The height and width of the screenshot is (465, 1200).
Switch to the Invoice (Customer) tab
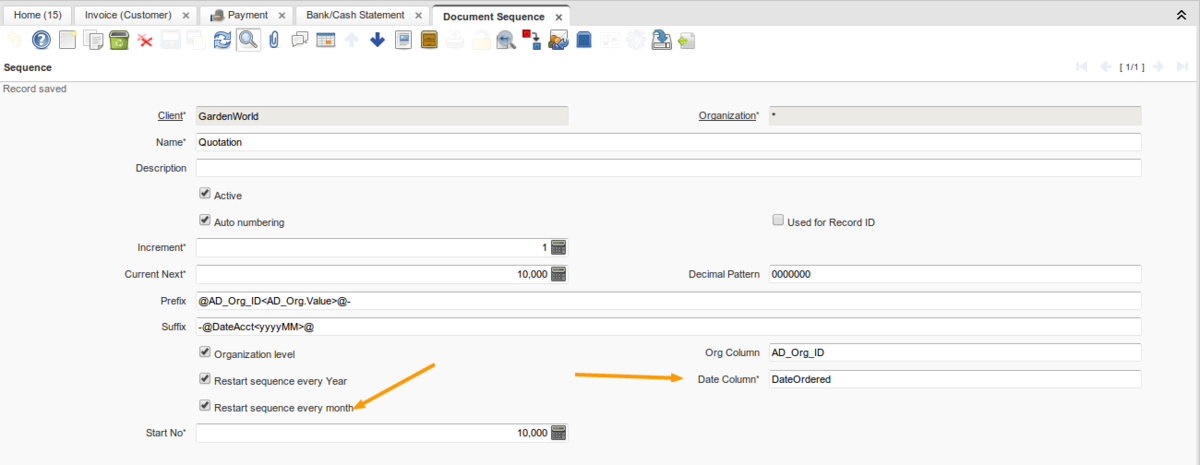[x=130, y=16]
